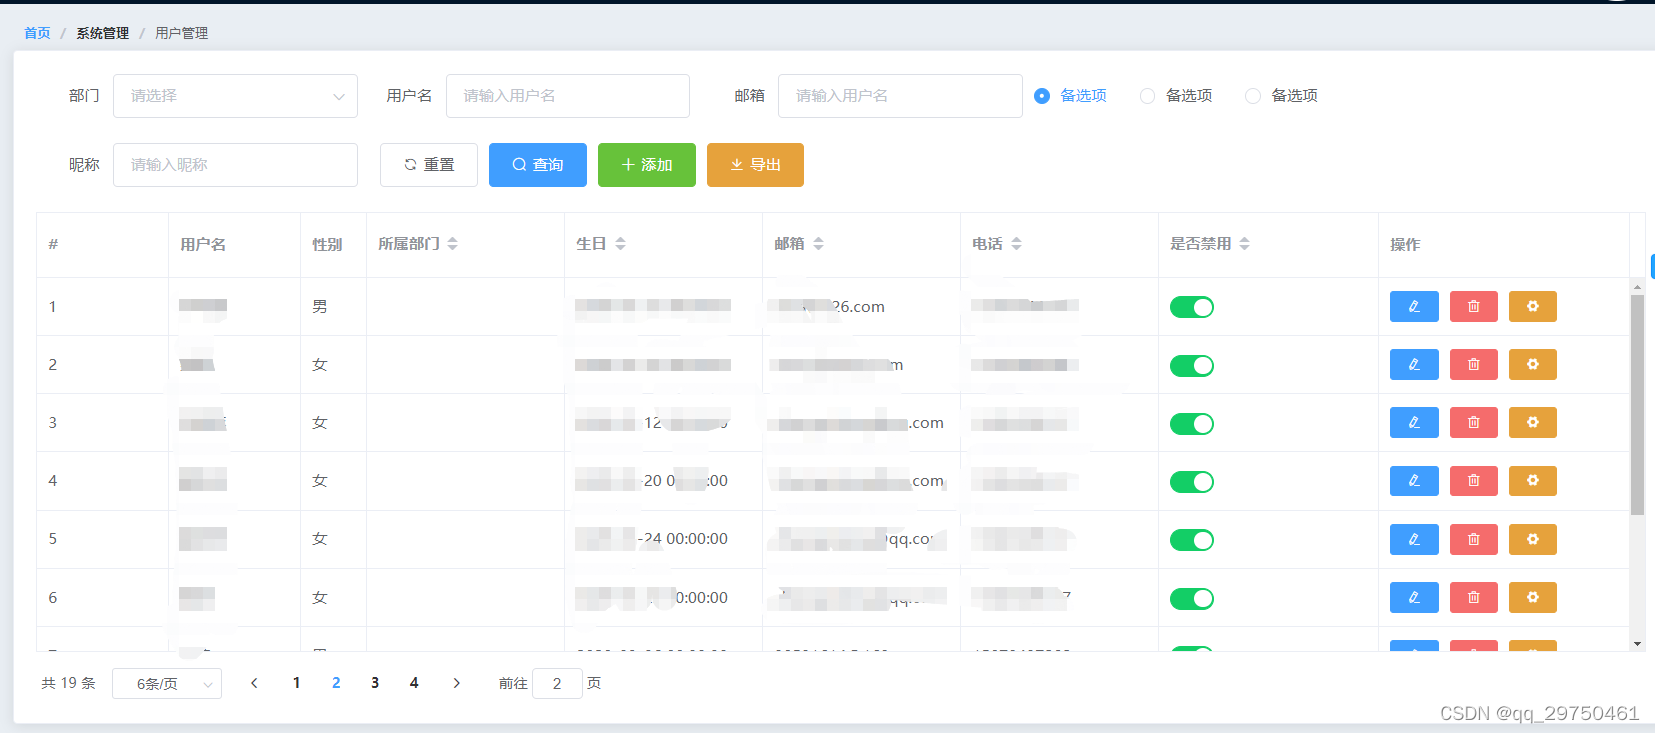Toggle the 是否禁用 switch in row 4
Image resolution: width=1655 pixels, height=733 pixels.
pyautogui.click(x=1192, y=482)
